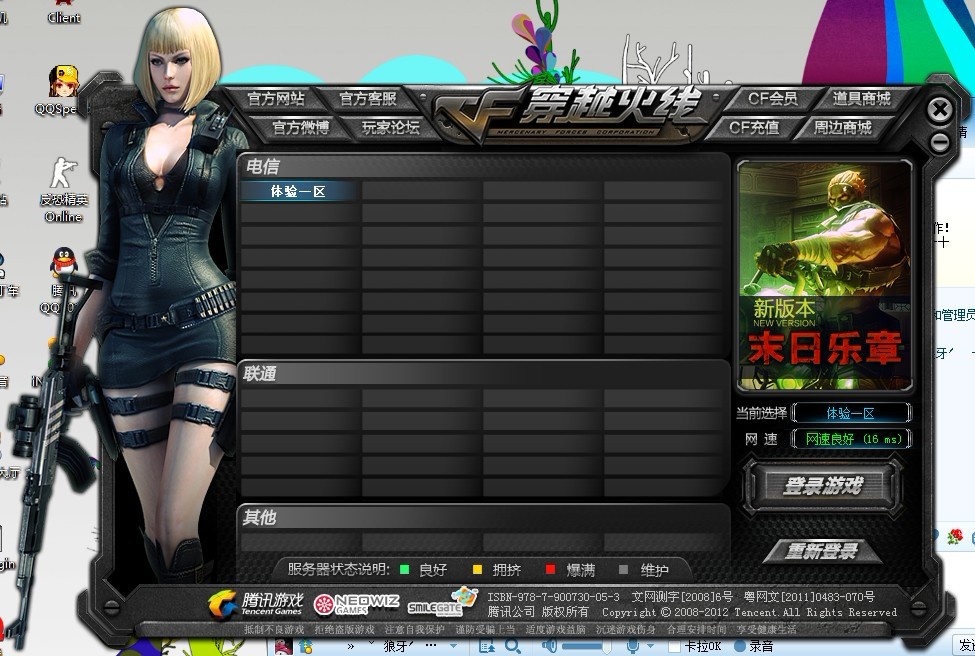
Task: Click the 末日乐章 new version banner
Action: click(x=825, y=275)
